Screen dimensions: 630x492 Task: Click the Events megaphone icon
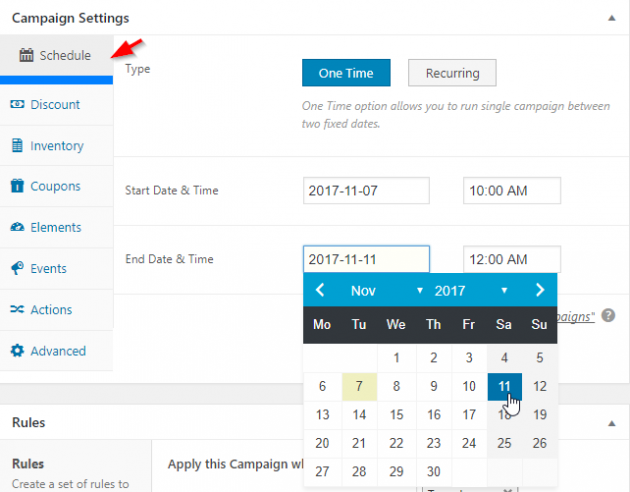click(17, 268)
